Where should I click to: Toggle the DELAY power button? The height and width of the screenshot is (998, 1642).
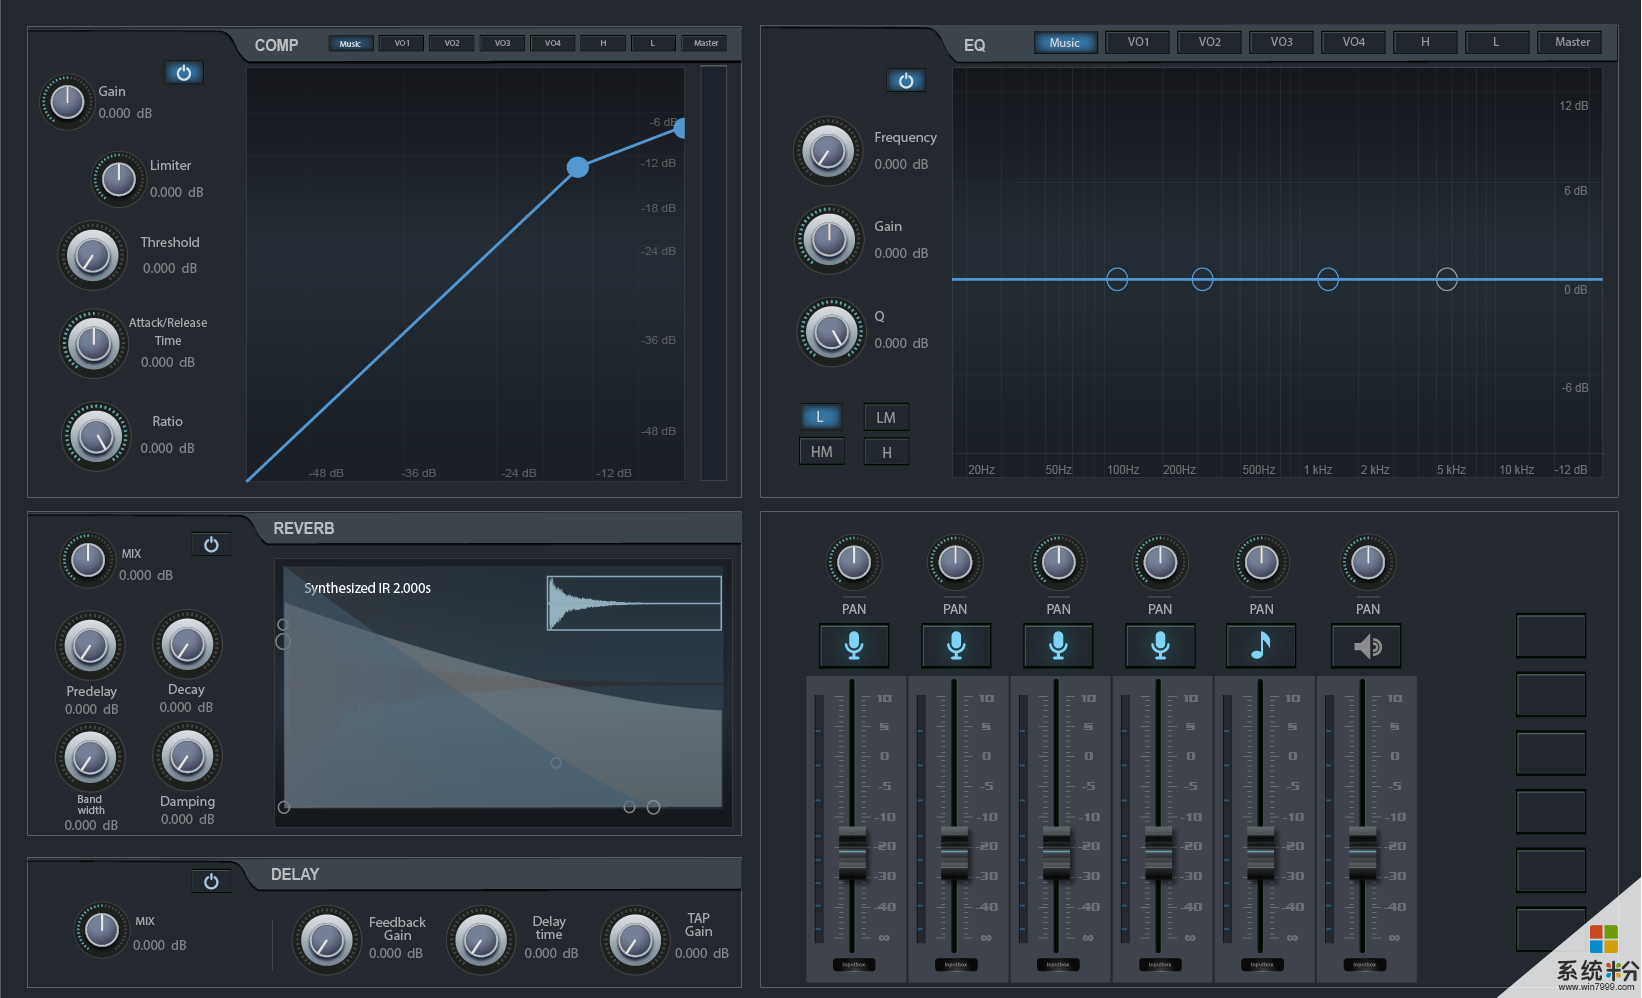[211, 882]
